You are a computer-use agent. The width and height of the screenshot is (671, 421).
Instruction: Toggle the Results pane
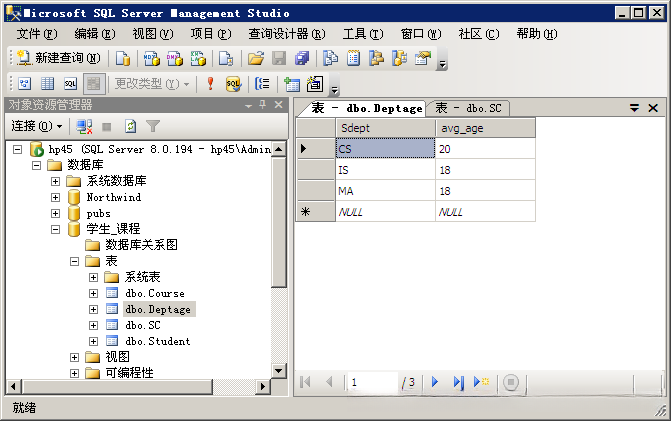click(x=94, y=84)
